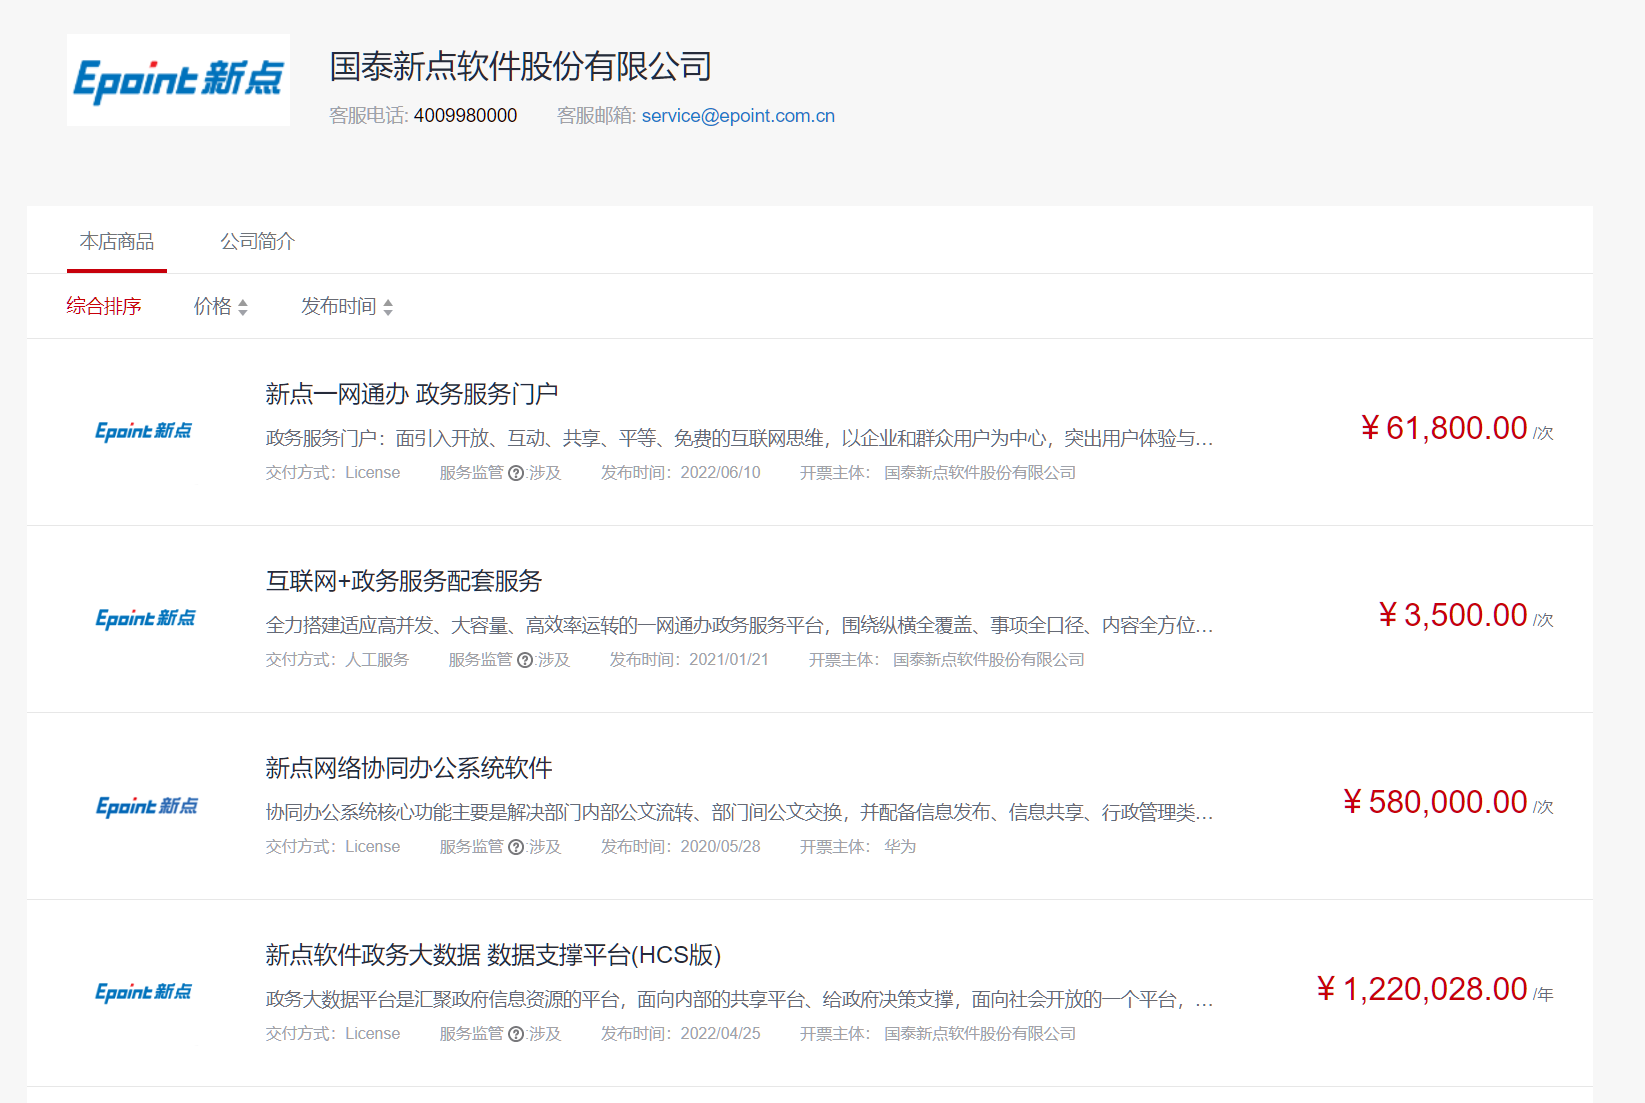Click thumbnail logo of 互联网+政务服务配套服务
Screen dimensions: 1645x1103
(x=145, y=618)
